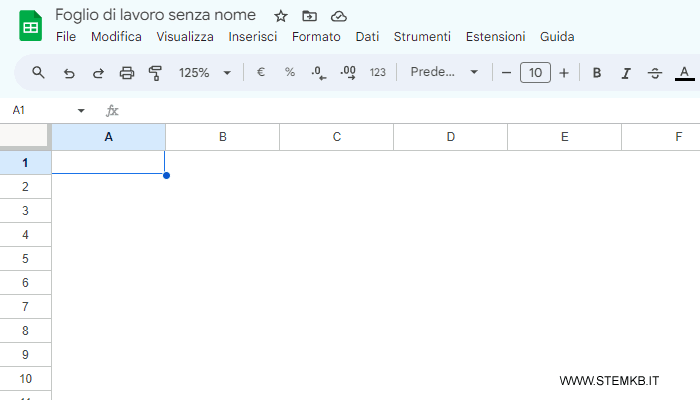The width and height of the screenshot is (700, 400).
Task: Click the print icon
Action: click(x=127, y=72)
